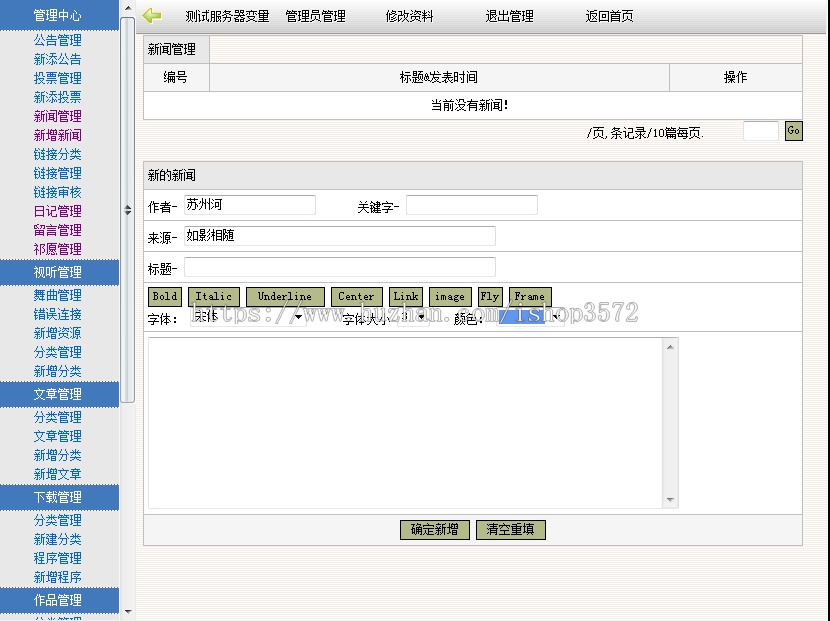The width and height of the screenshot is (830, 621).
Task: Apply Italic formatting button
Action: click(214, 296)
